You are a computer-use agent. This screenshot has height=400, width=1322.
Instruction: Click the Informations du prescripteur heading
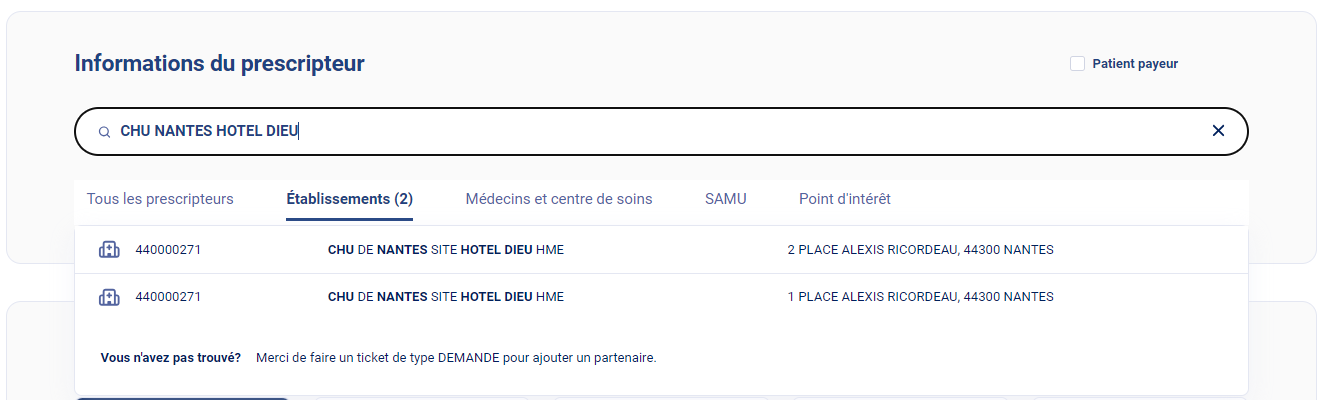tap(219, 64)
